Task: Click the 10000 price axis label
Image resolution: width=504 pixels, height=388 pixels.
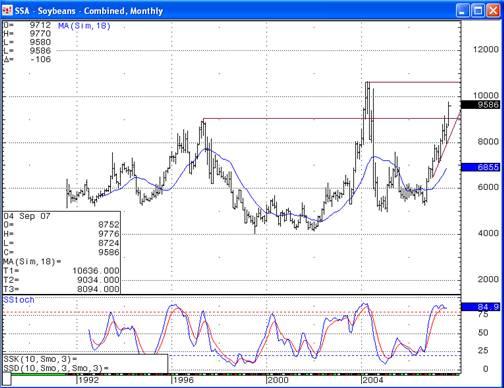Action: 486,95
